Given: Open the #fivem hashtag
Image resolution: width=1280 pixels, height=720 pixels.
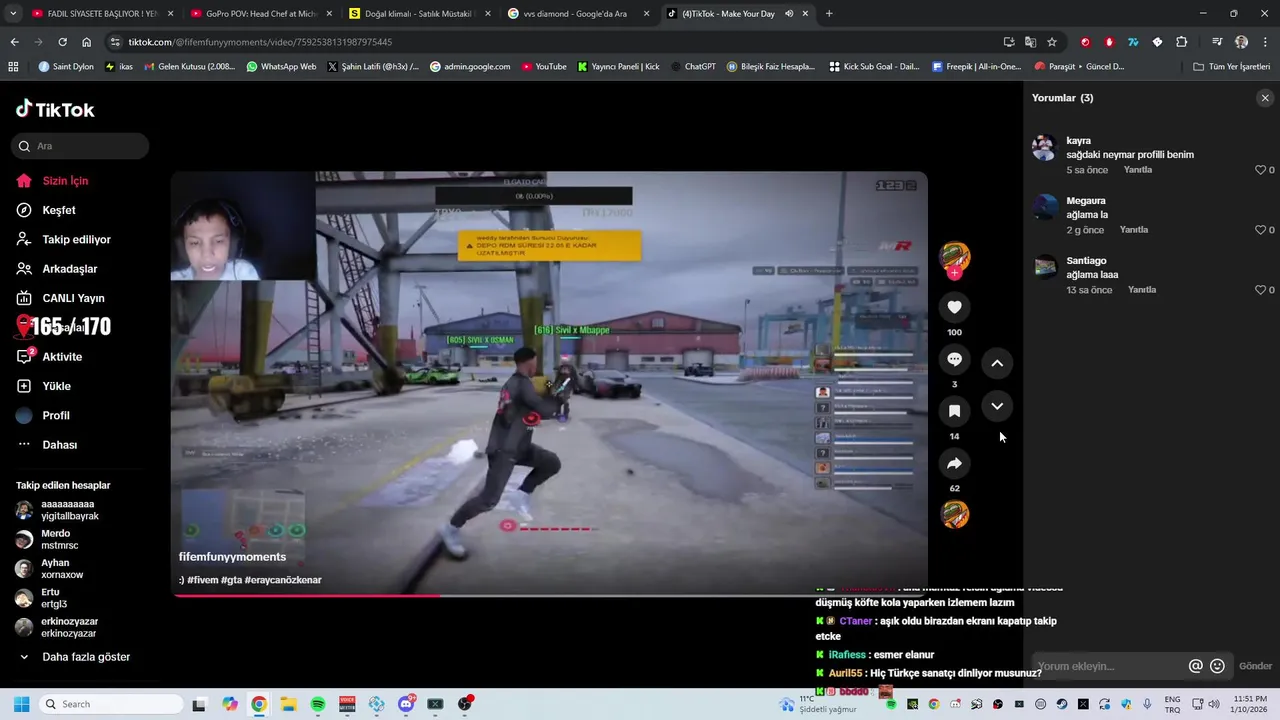Looking at the screenshot, I should click(x=203, y=580).
